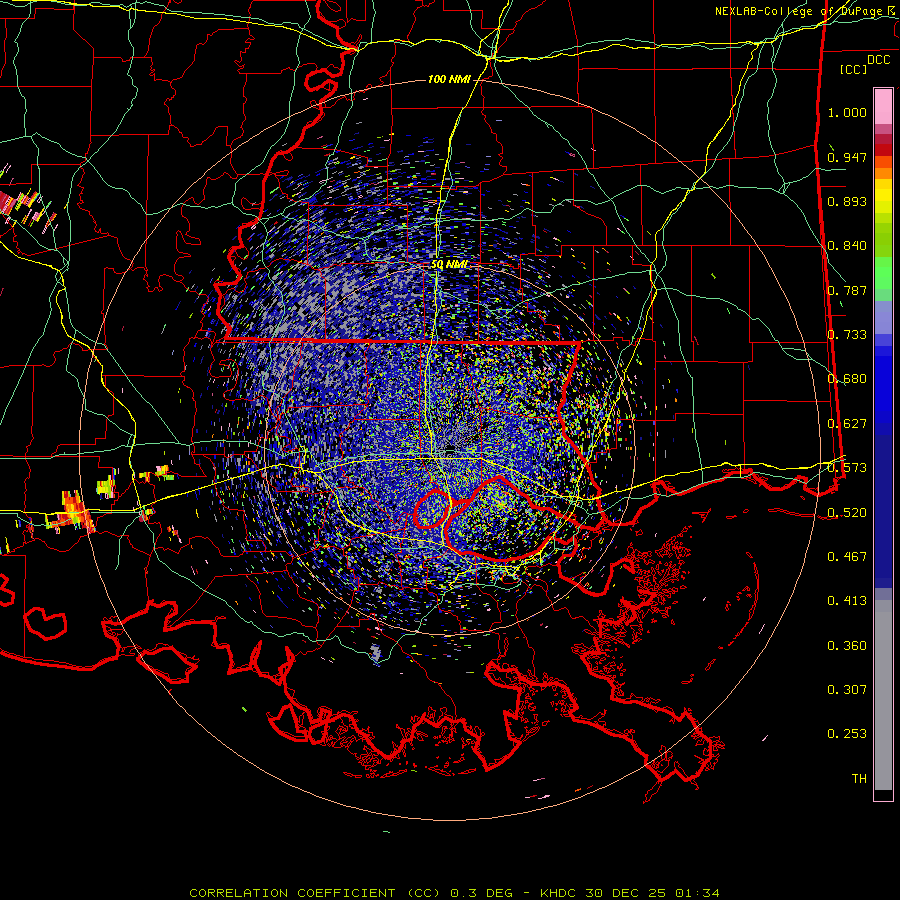This screenshot has width=900, height=900.
Task: Click the 0.467 scale value
Action: [x=847, y=557]
